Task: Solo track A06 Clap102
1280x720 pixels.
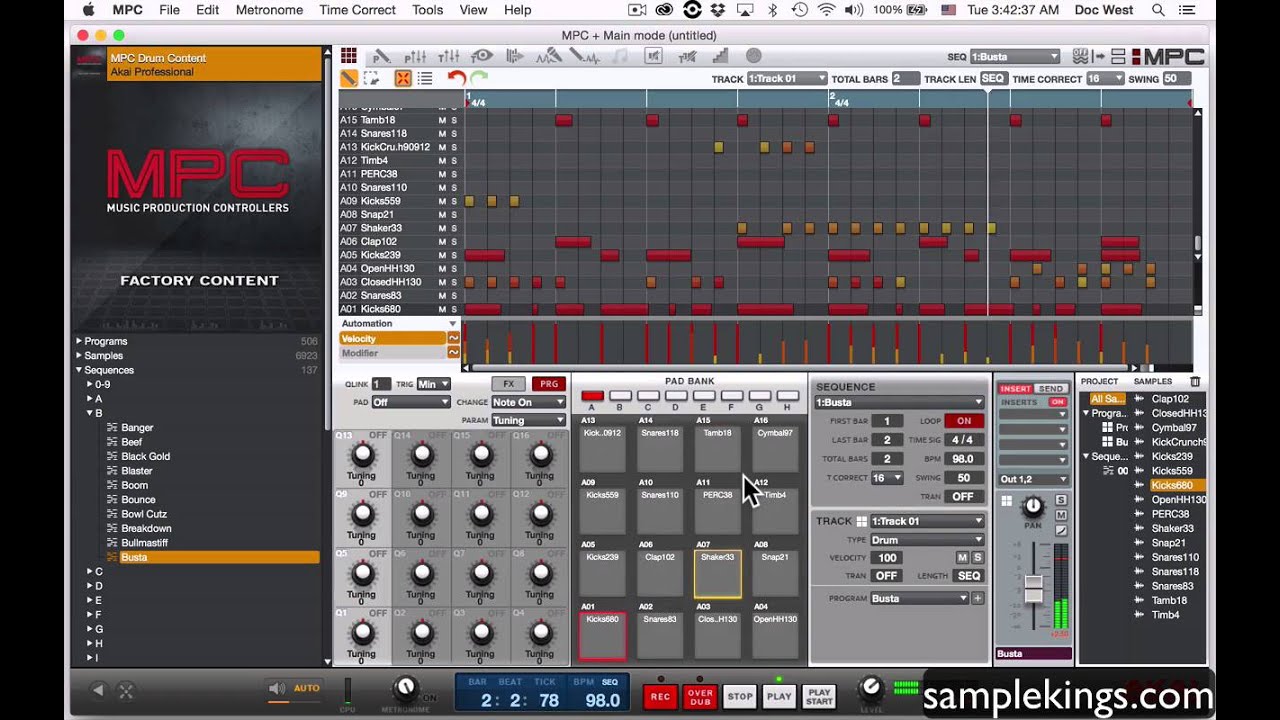Action: pyautogui.click(x=454, y=242)
